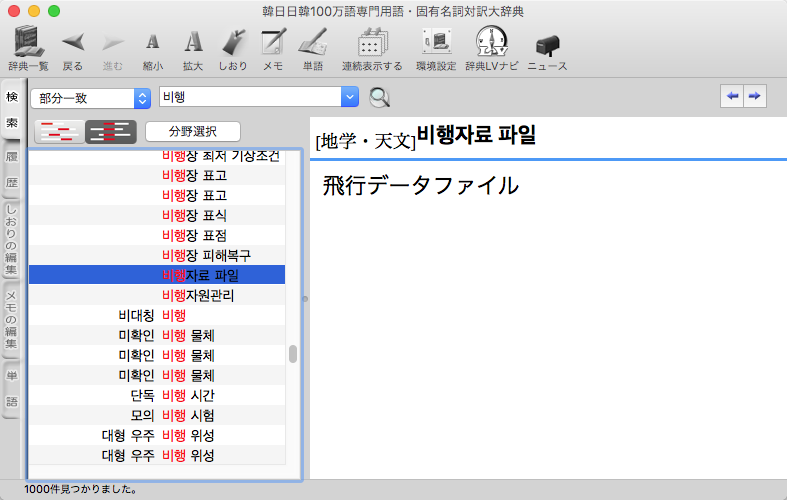Click the results list scrollbar thumb

pyautogui.click(x=293, y=354)
